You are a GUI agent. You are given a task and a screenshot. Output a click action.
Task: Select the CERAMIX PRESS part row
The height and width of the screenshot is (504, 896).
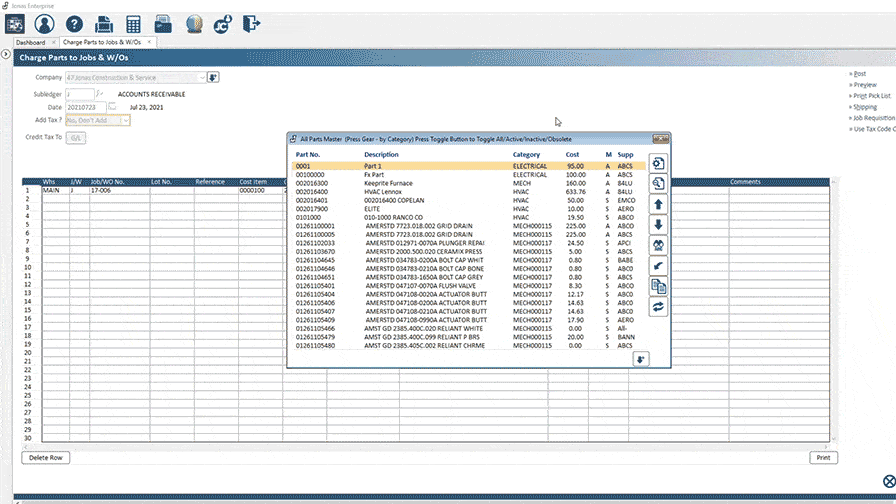point(469,251)
